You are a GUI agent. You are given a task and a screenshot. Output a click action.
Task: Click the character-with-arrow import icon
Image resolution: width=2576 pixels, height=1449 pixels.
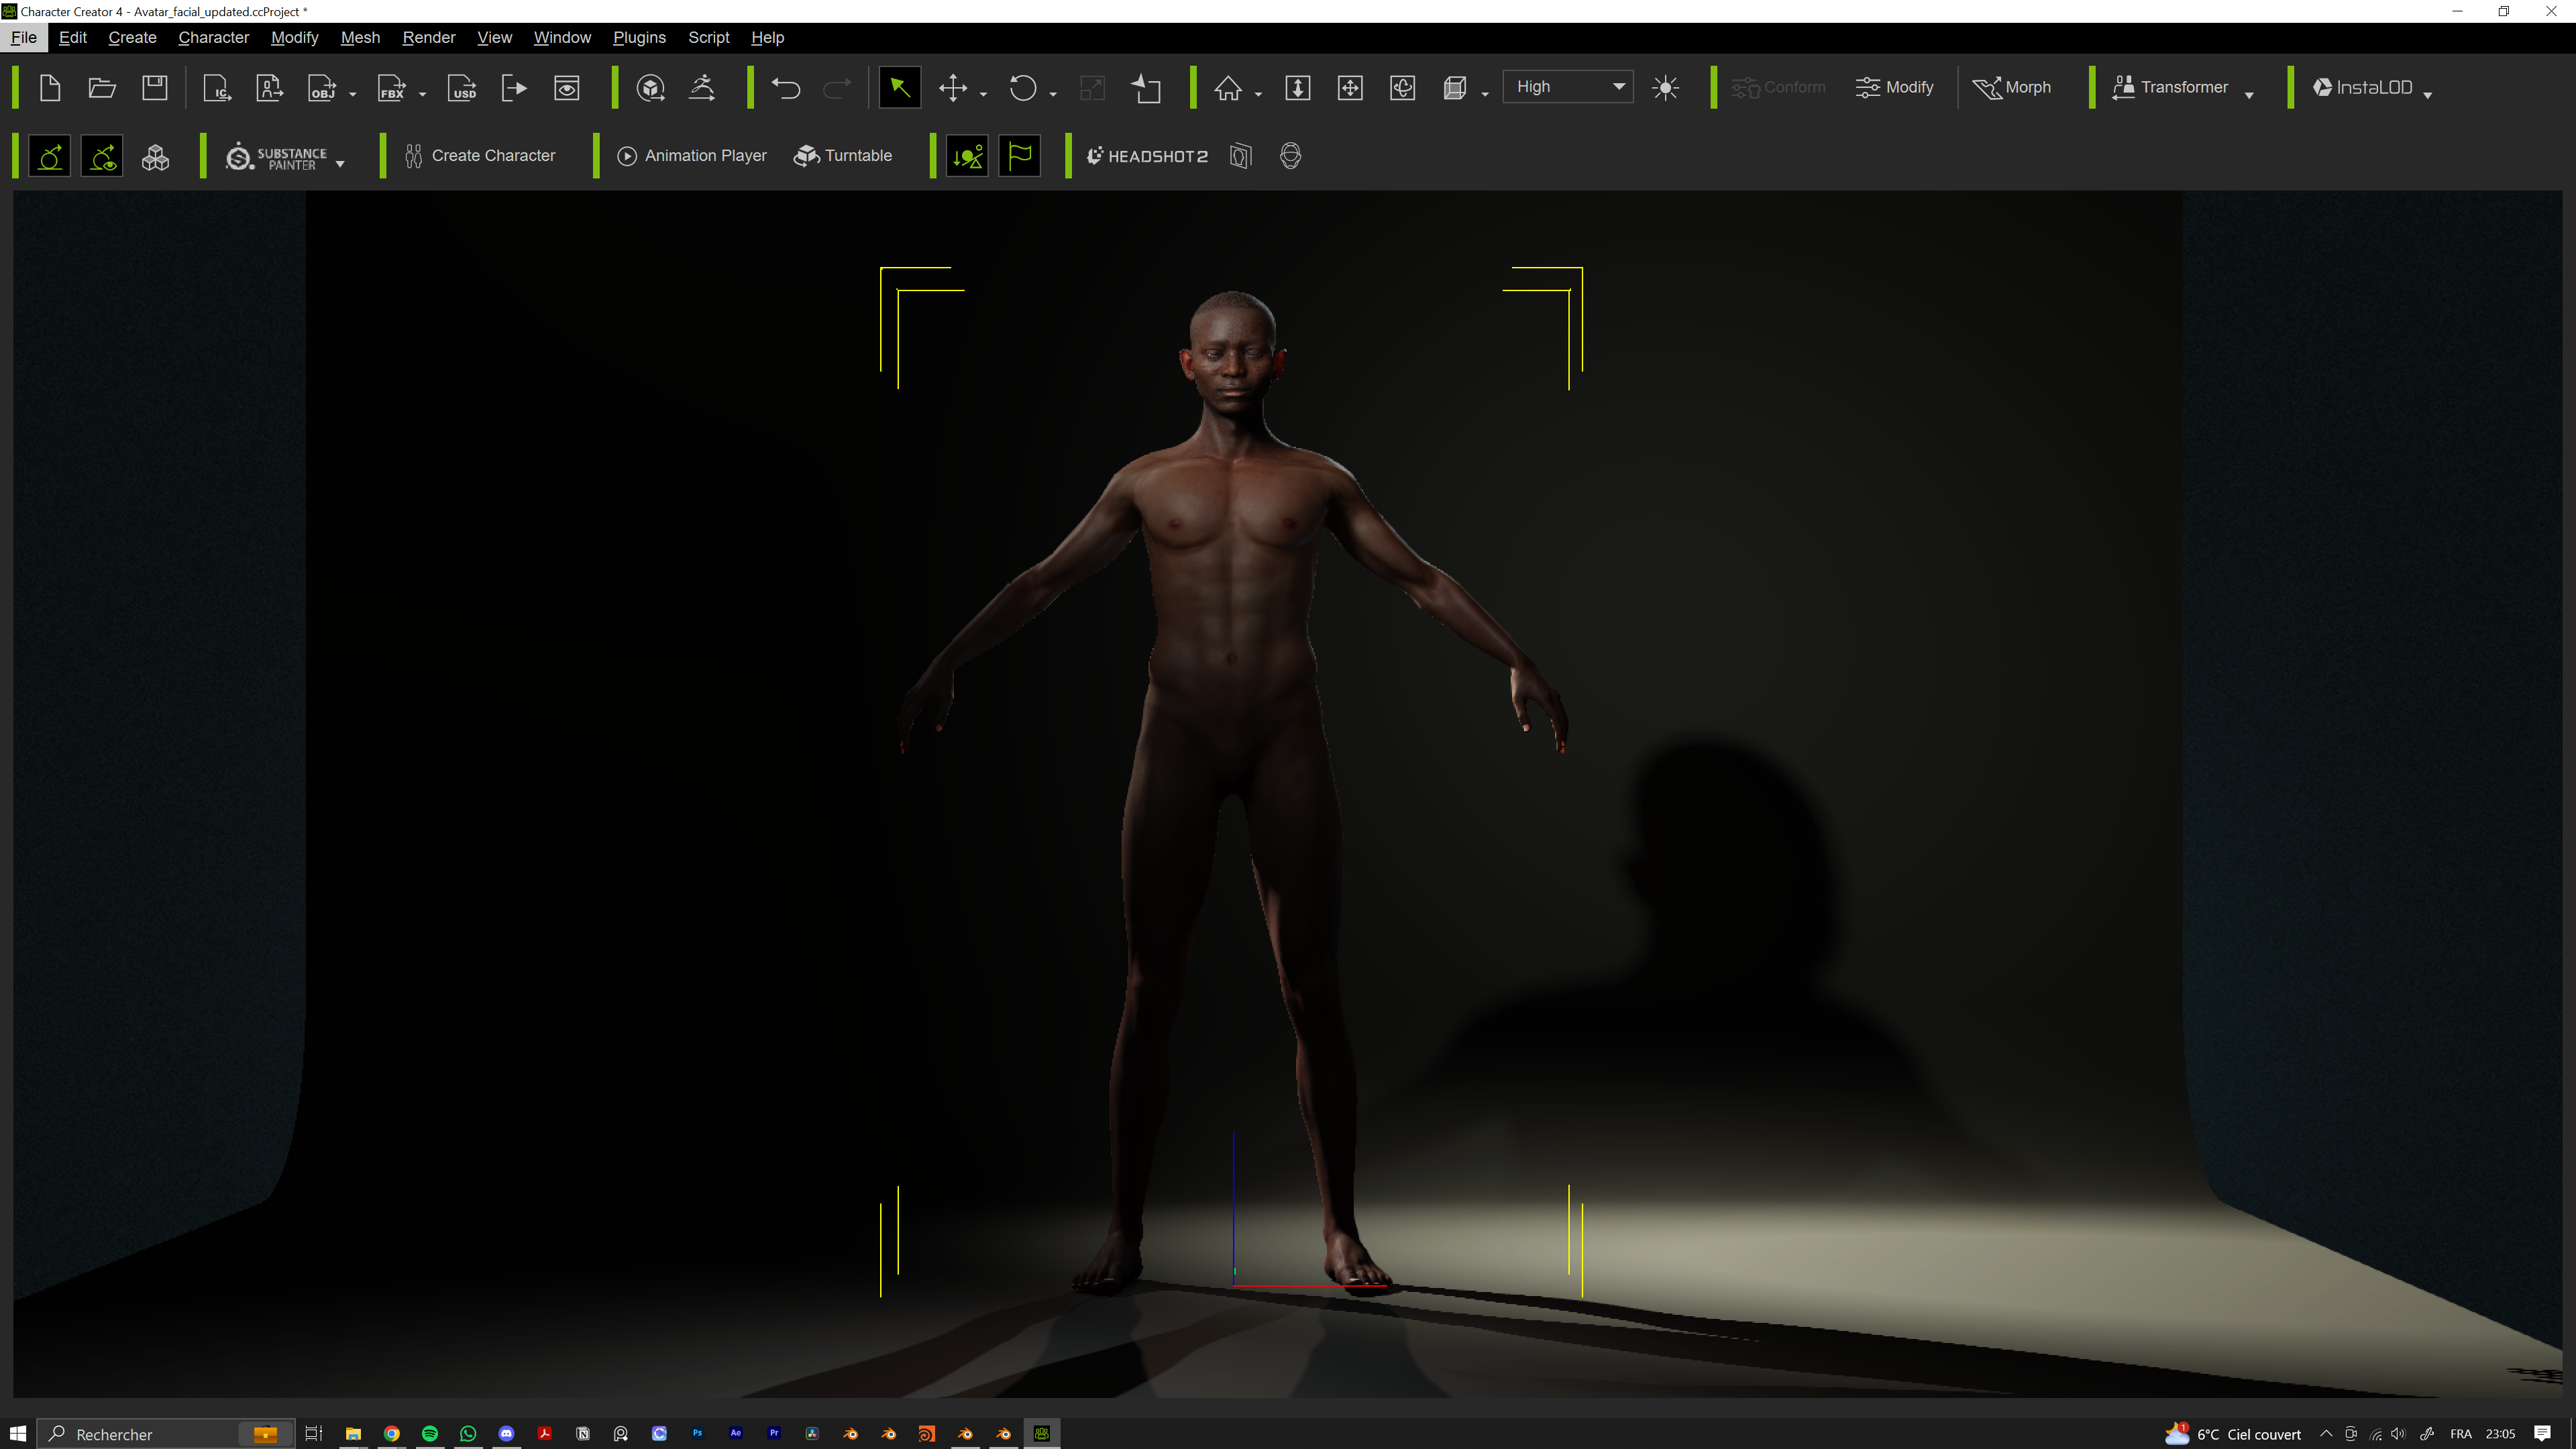coord(269,88)
